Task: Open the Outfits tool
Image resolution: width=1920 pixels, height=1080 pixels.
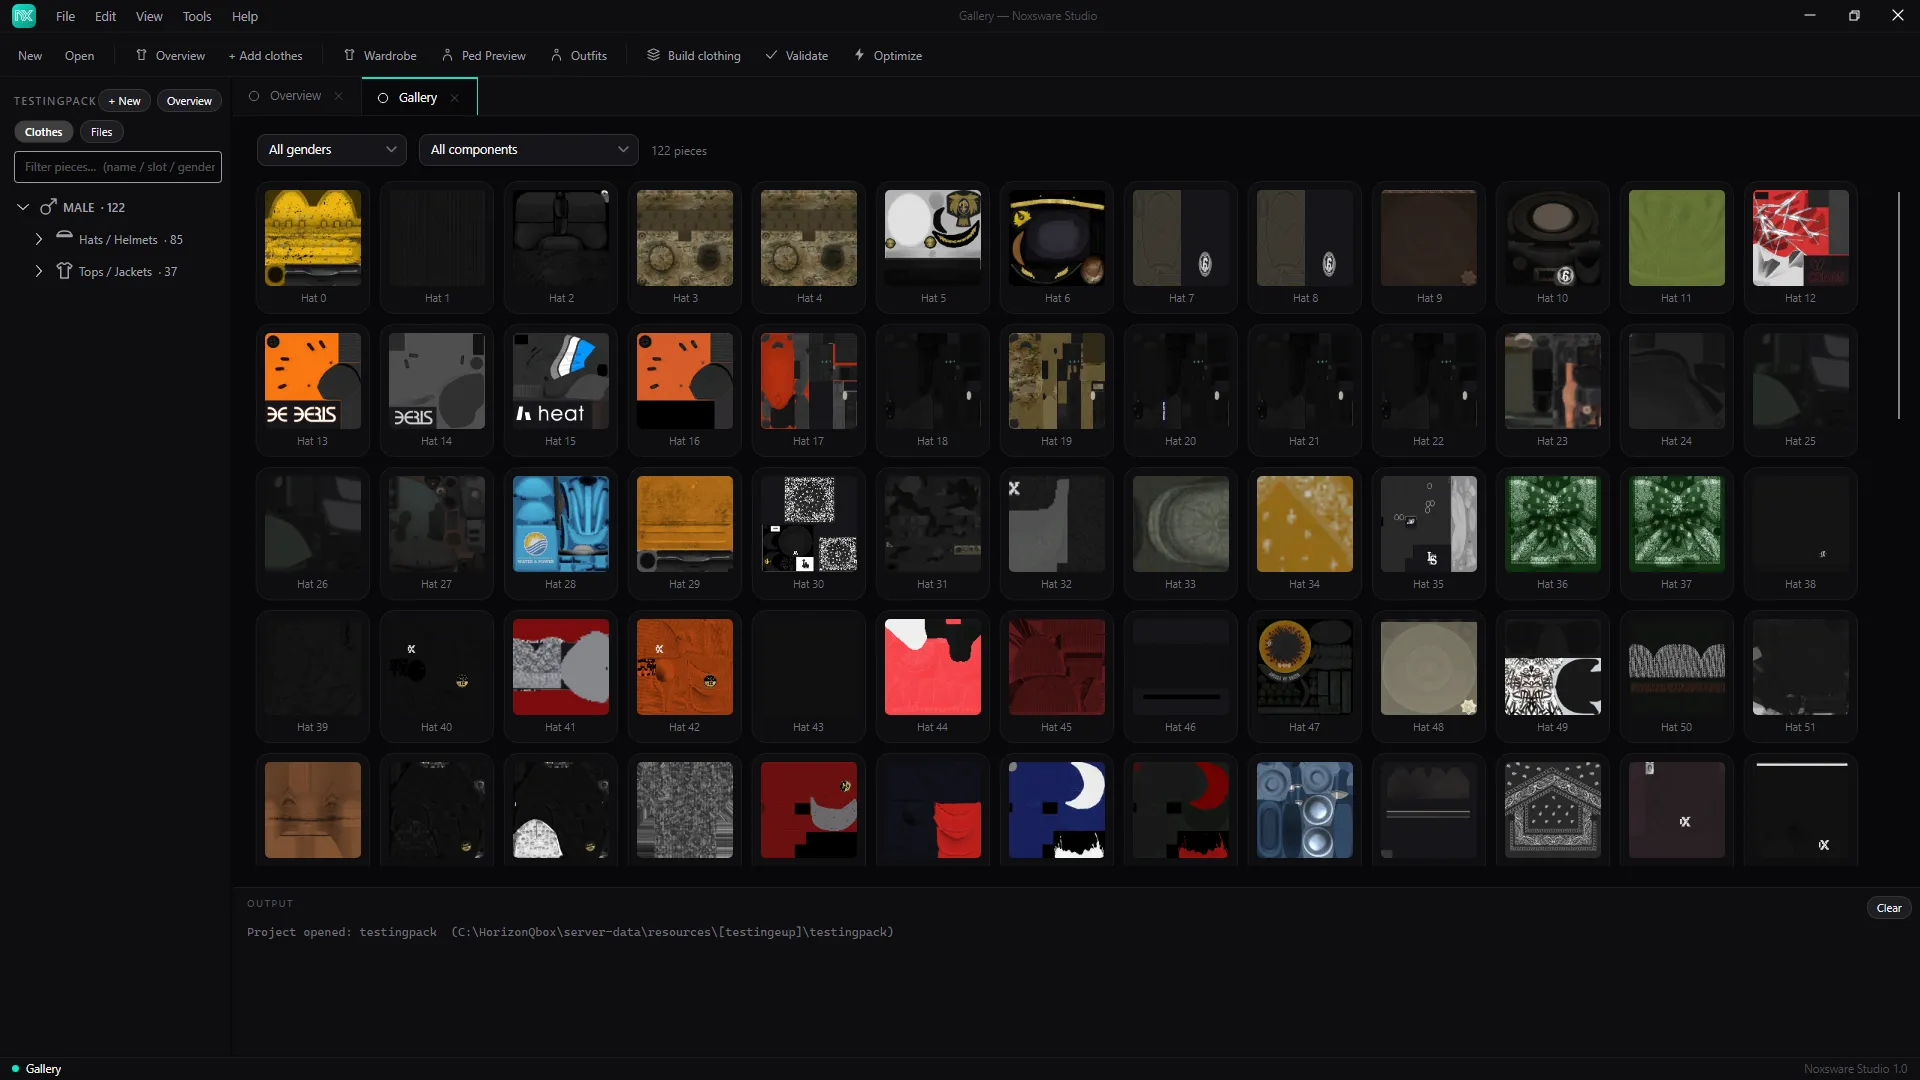Action: pos(579,56)
